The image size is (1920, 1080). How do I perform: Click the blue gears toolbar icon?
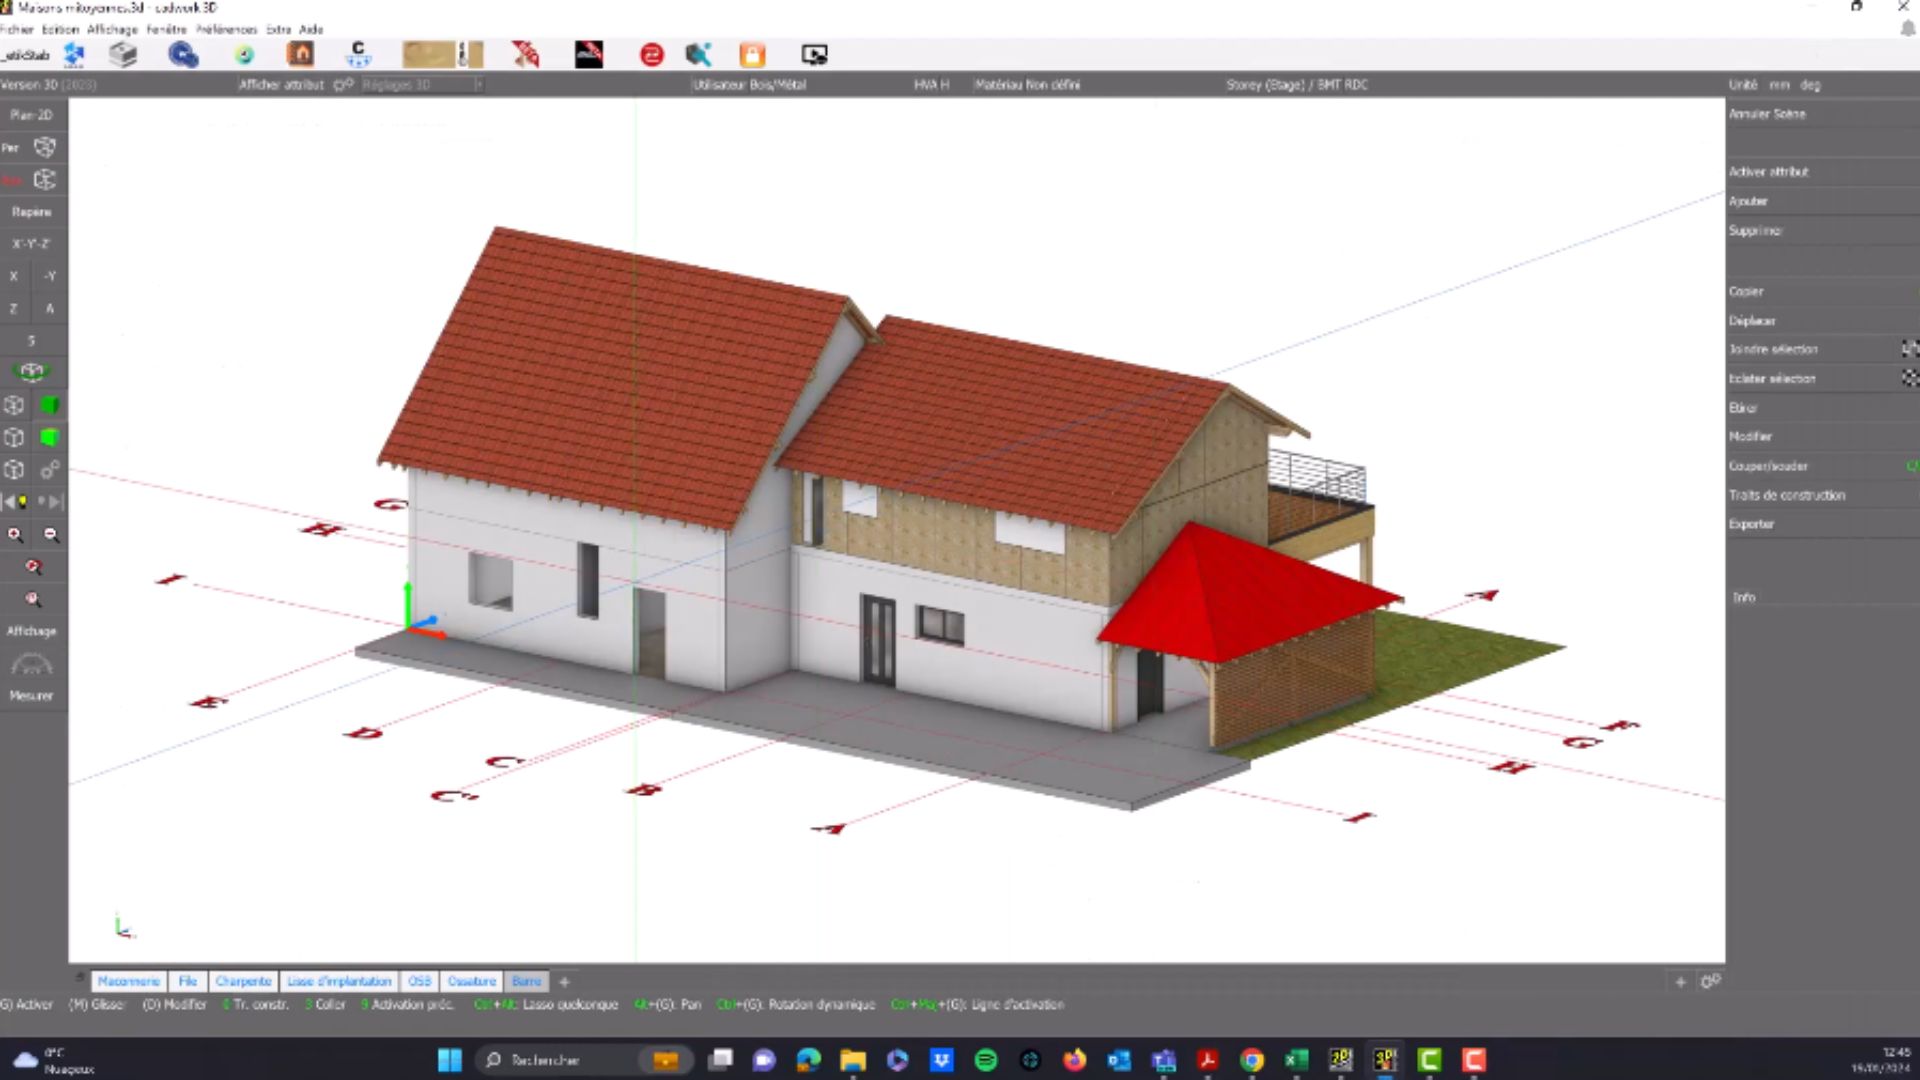(183, 55)
